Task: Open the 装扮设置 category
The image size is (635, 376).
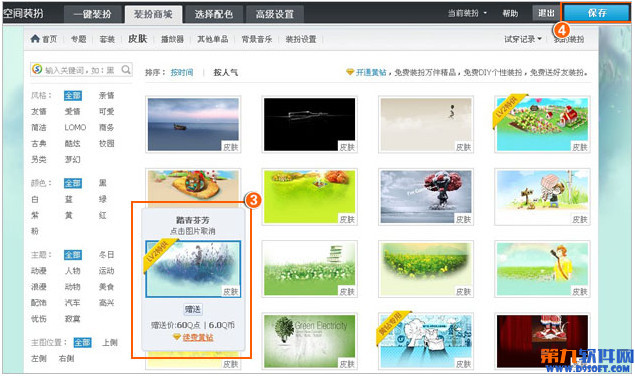Action: tap(301, 39)
